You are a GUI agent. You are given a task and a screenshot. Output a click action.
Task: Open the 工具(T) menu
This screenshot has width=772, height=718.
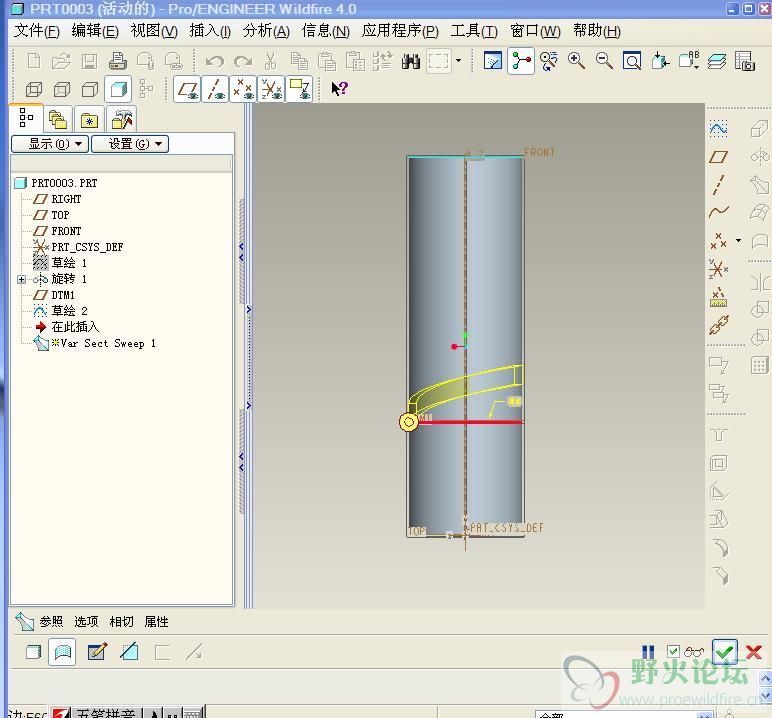tap(474, 31)
